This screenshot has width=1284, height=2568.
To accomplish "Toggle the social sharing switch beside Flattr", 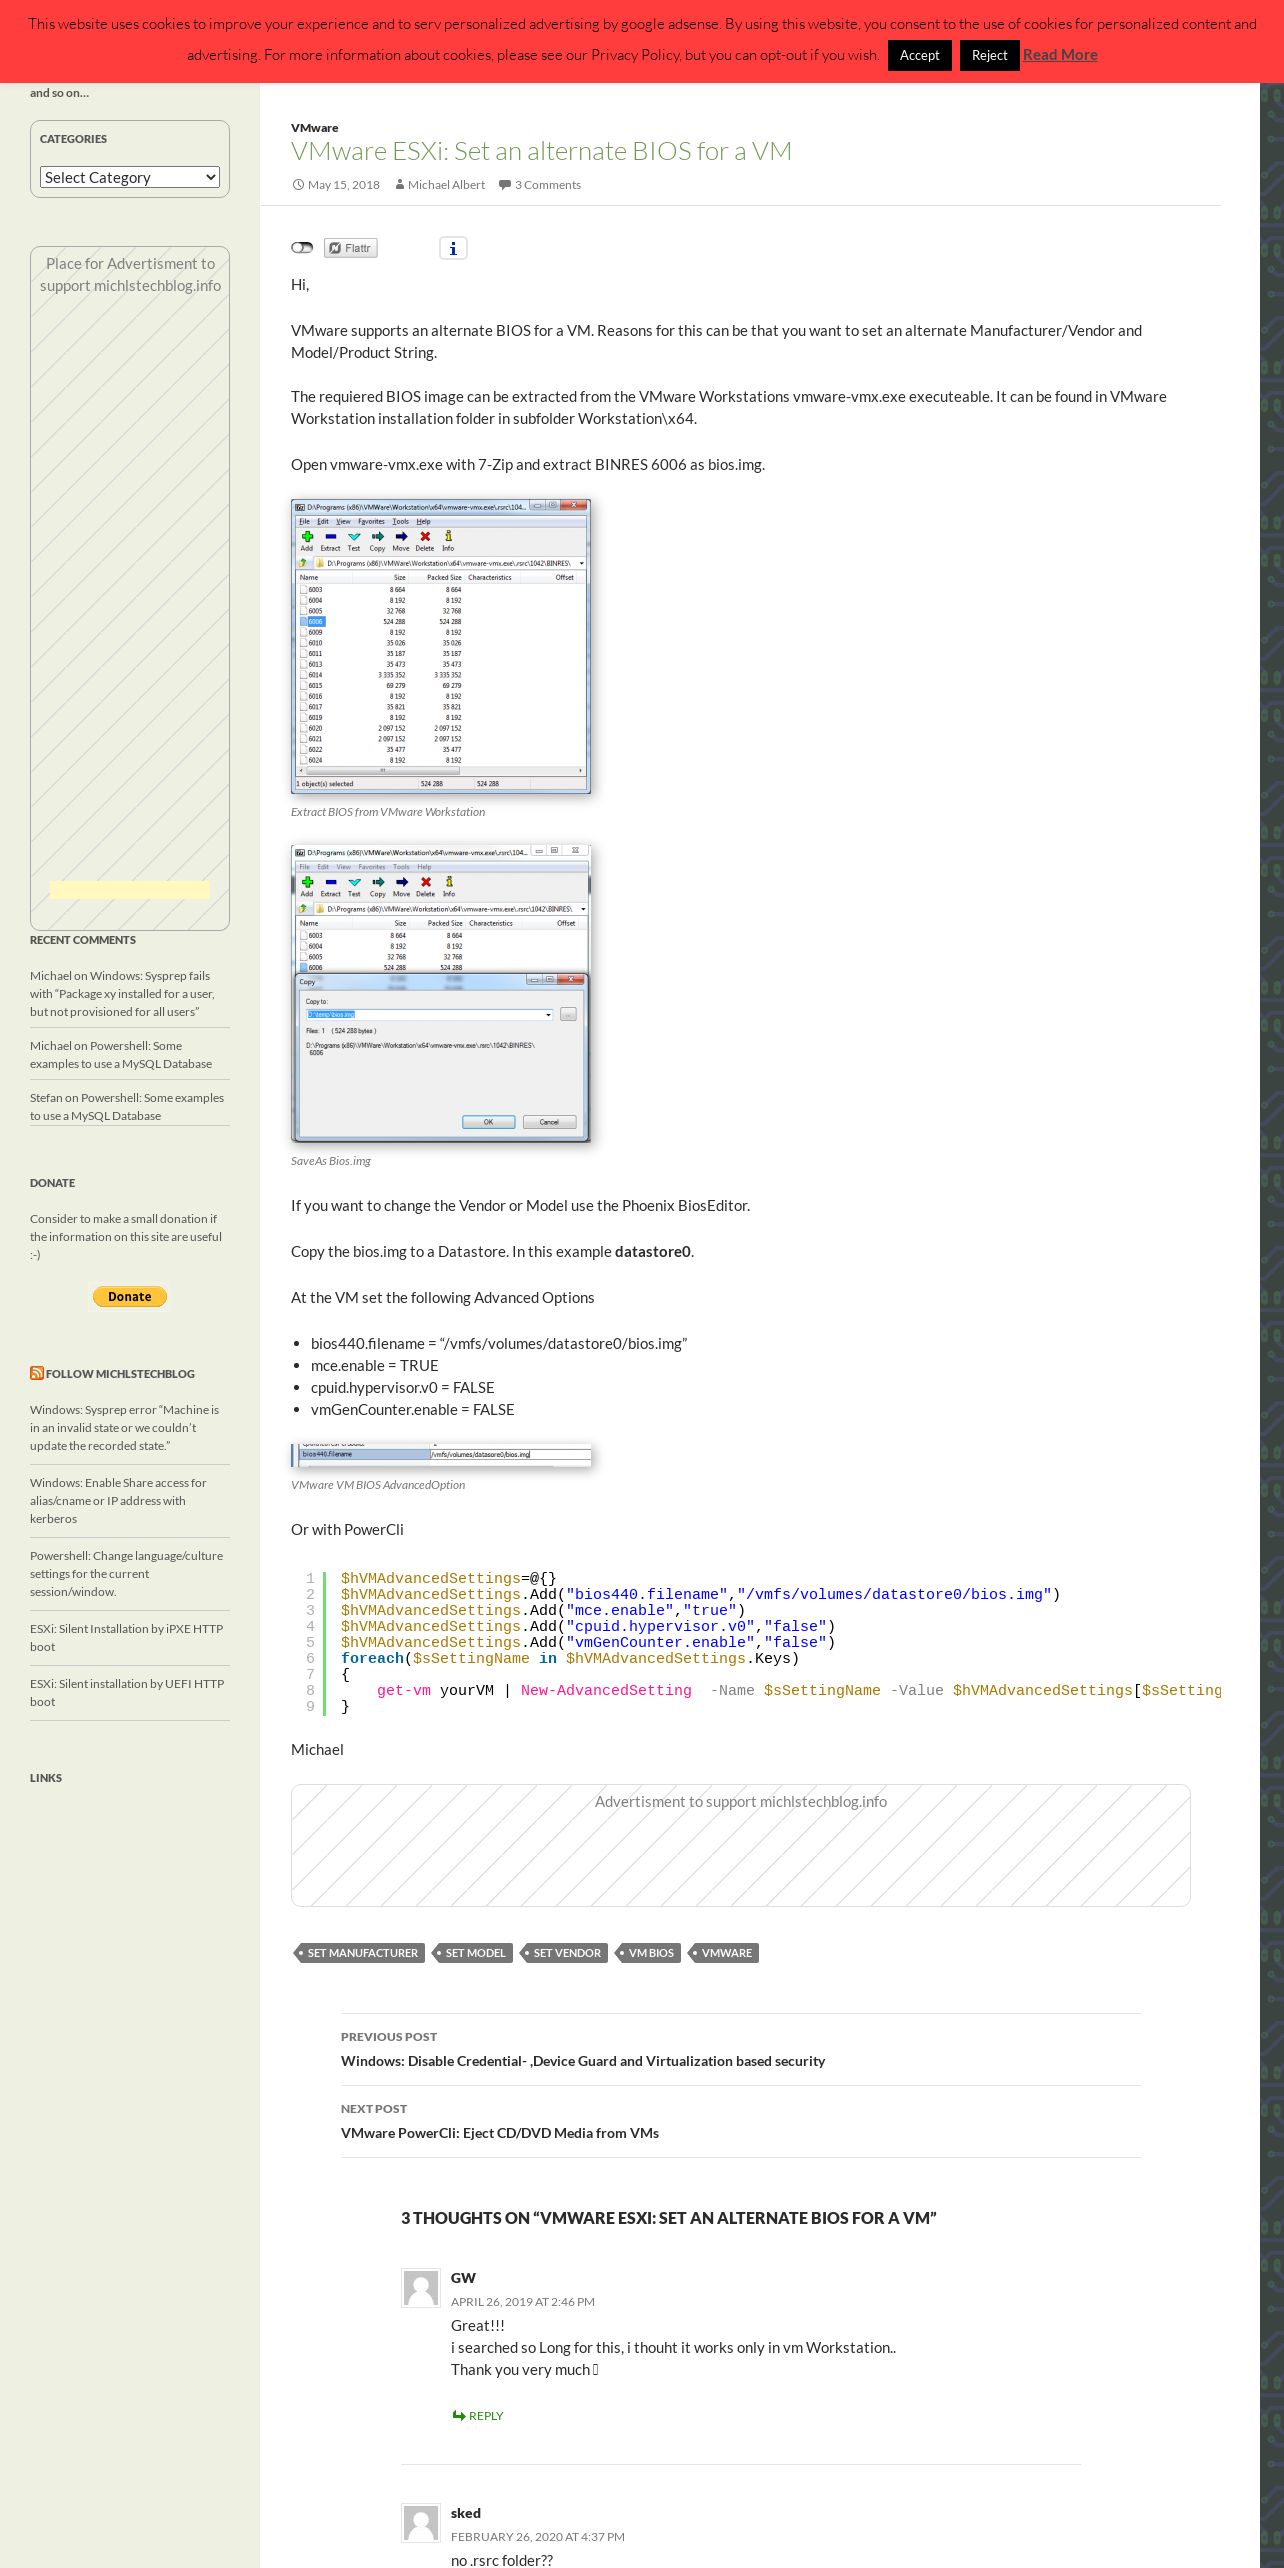I will click(302, 248).
